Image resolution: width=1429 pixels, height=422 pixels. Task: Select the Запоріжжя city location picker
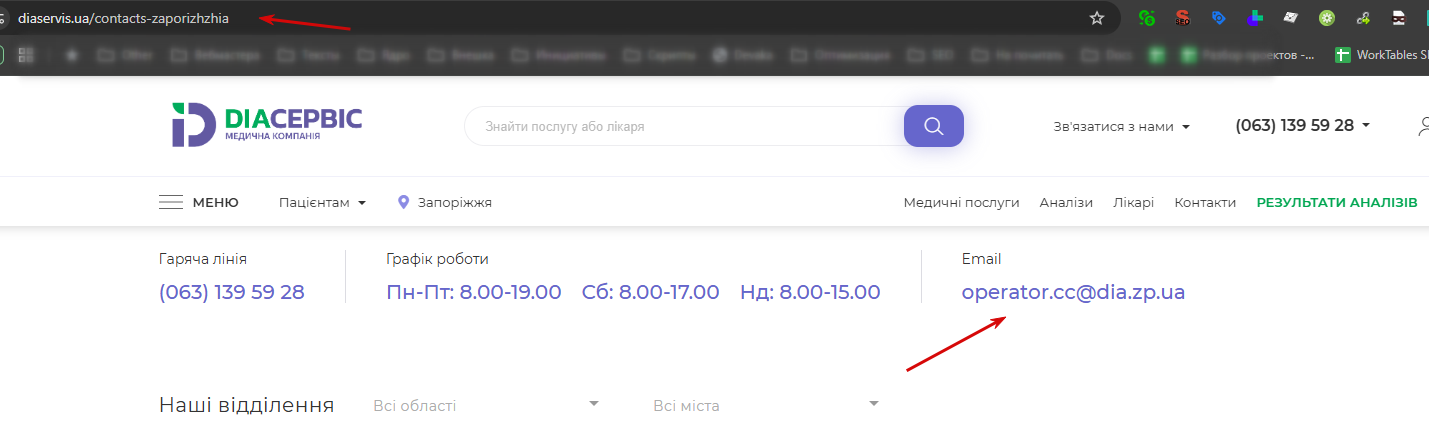click(445, 202)
